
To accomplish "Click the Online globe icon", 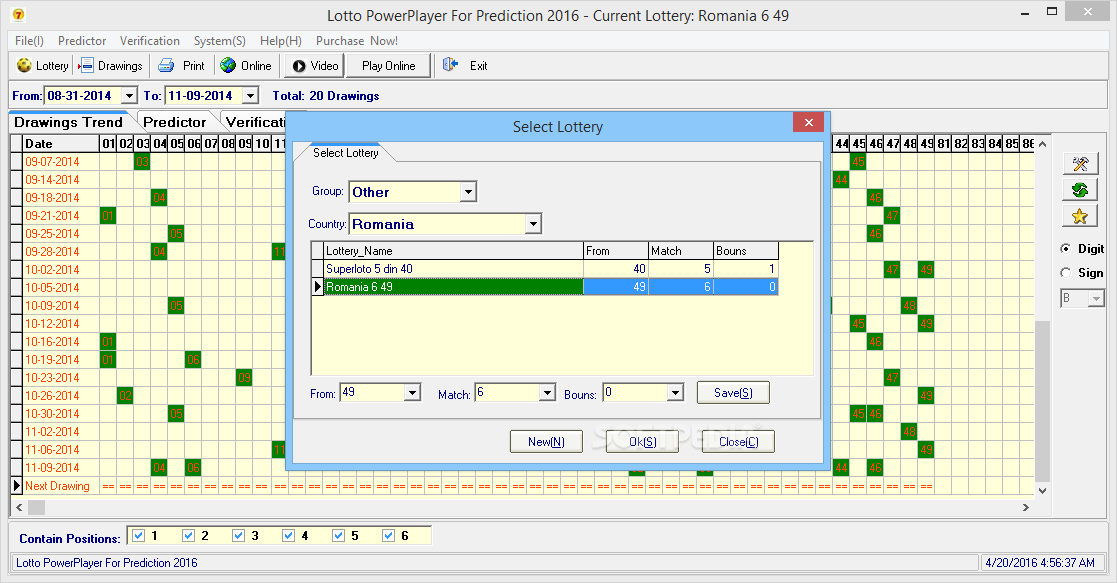I will [x=228, y=66].
